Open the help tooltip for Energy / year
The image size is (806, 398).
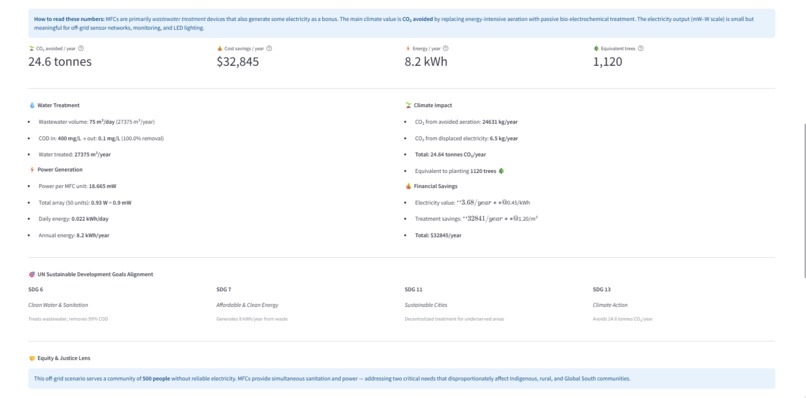(446, 48)
